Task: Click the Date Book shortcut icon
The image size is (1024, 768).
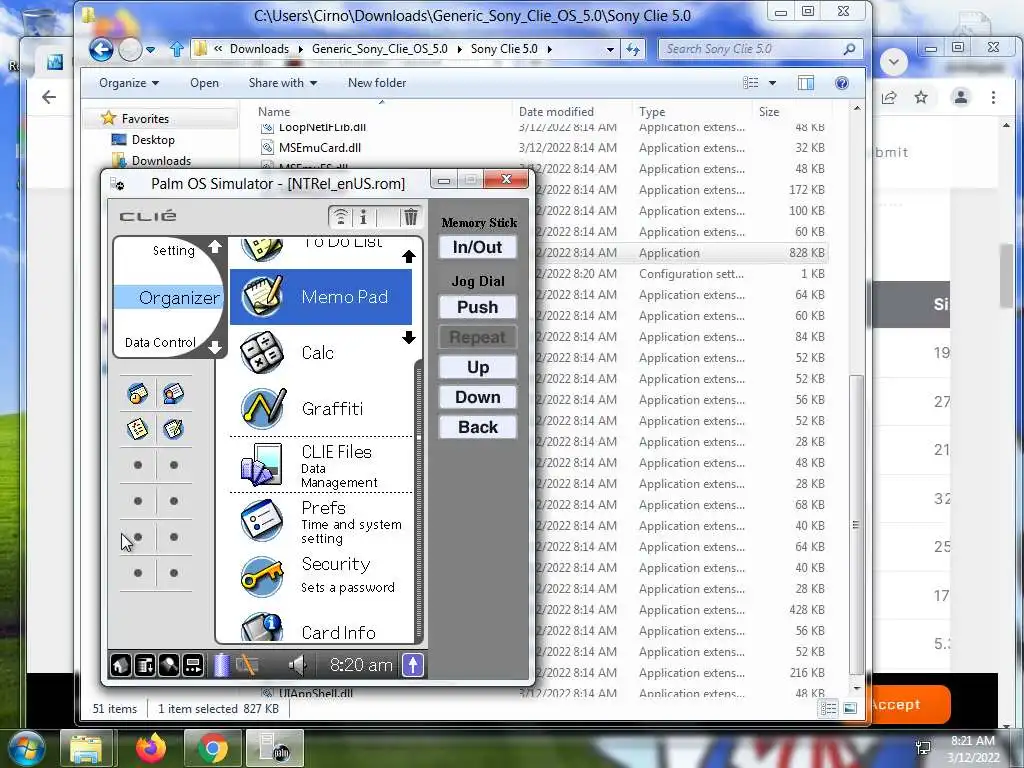Action: pyautogui.click(x=138, y=394)
